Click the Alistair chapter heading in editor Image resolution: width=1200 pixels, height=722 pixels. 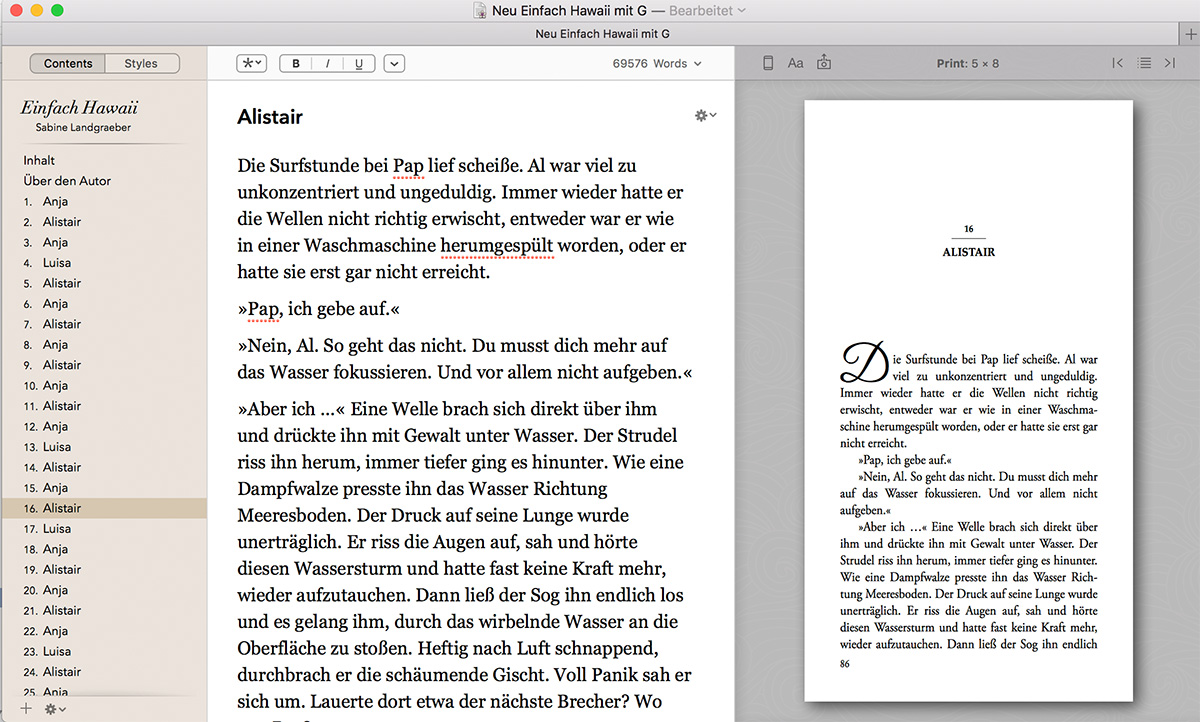pos(270,117)
